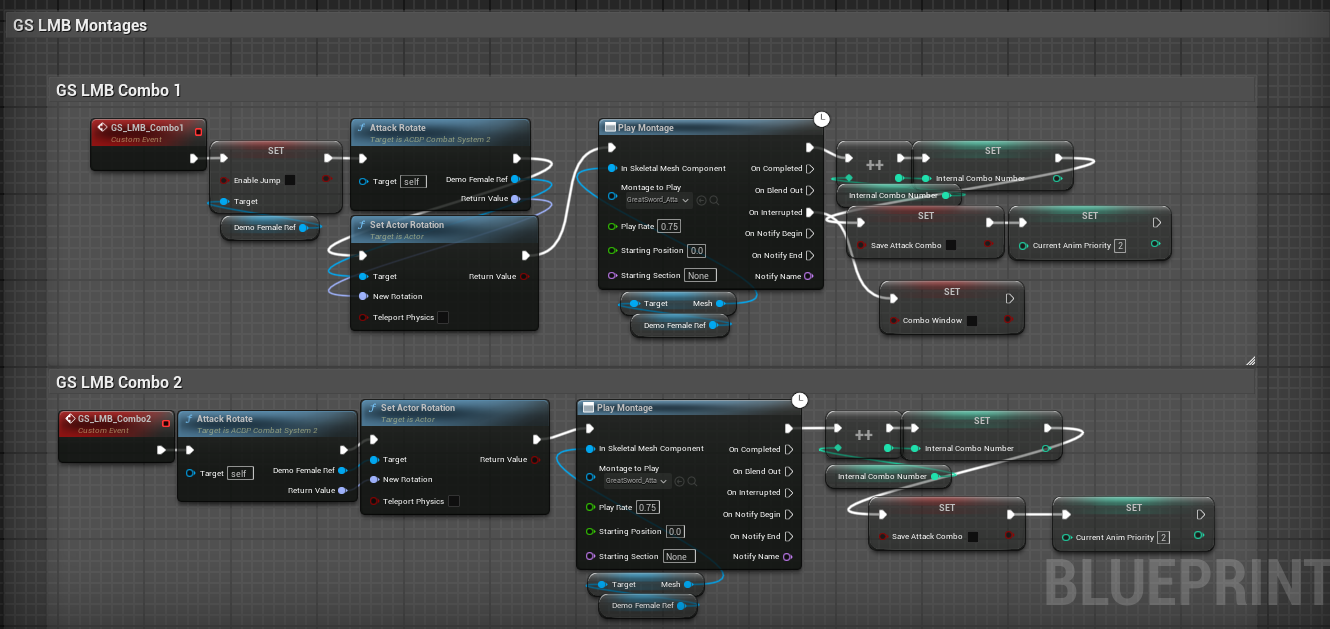
Task: Toggle Teleport Physics checkbox in Combo 1
Action: [x=443, y=318]
